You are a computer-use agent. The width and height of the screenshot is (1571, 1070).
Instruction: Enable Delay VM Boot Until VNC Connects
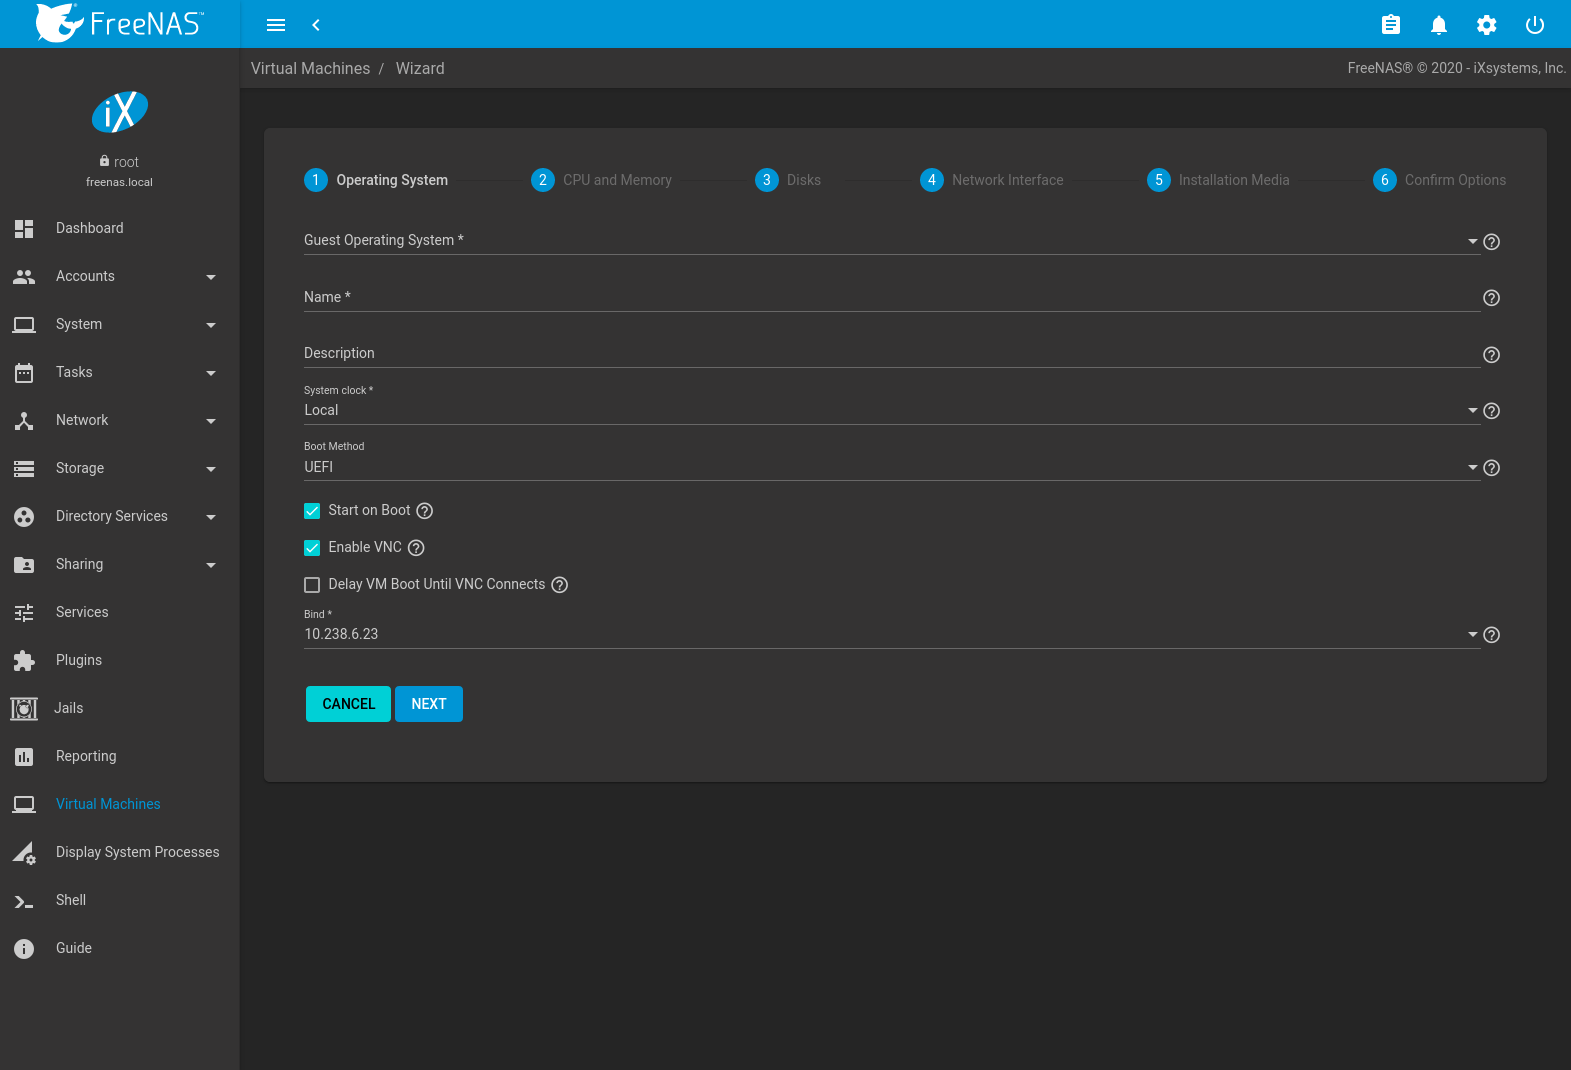click(312, 585)
